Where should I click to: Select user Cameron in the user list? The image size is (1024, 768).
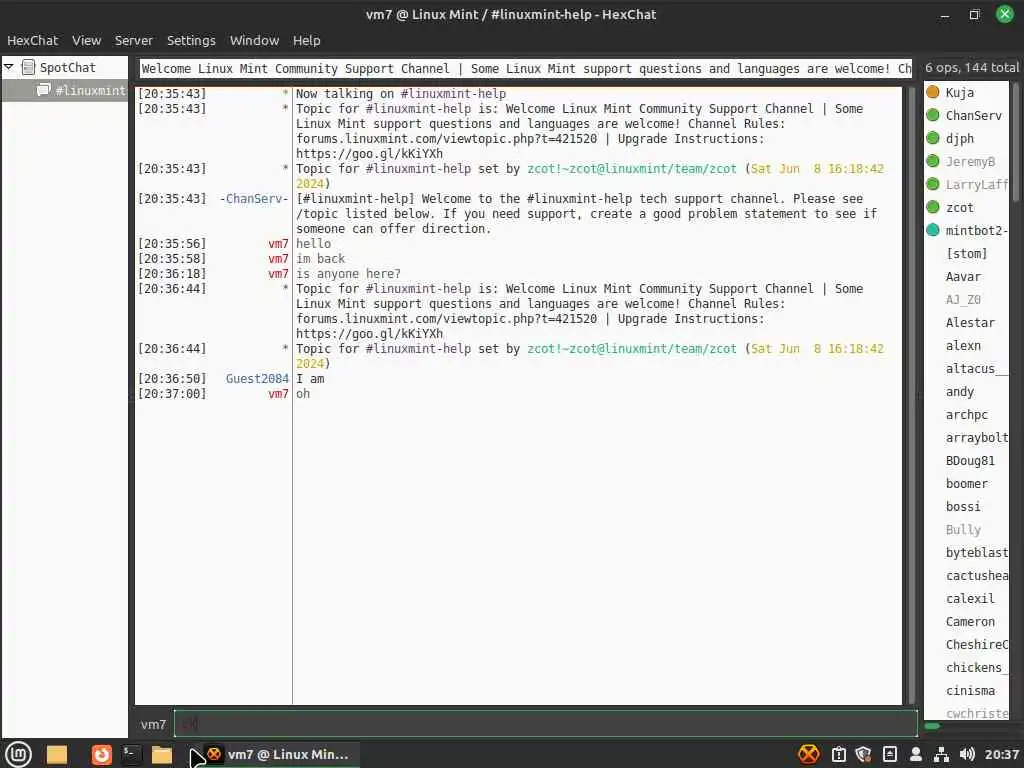(970, 622)
